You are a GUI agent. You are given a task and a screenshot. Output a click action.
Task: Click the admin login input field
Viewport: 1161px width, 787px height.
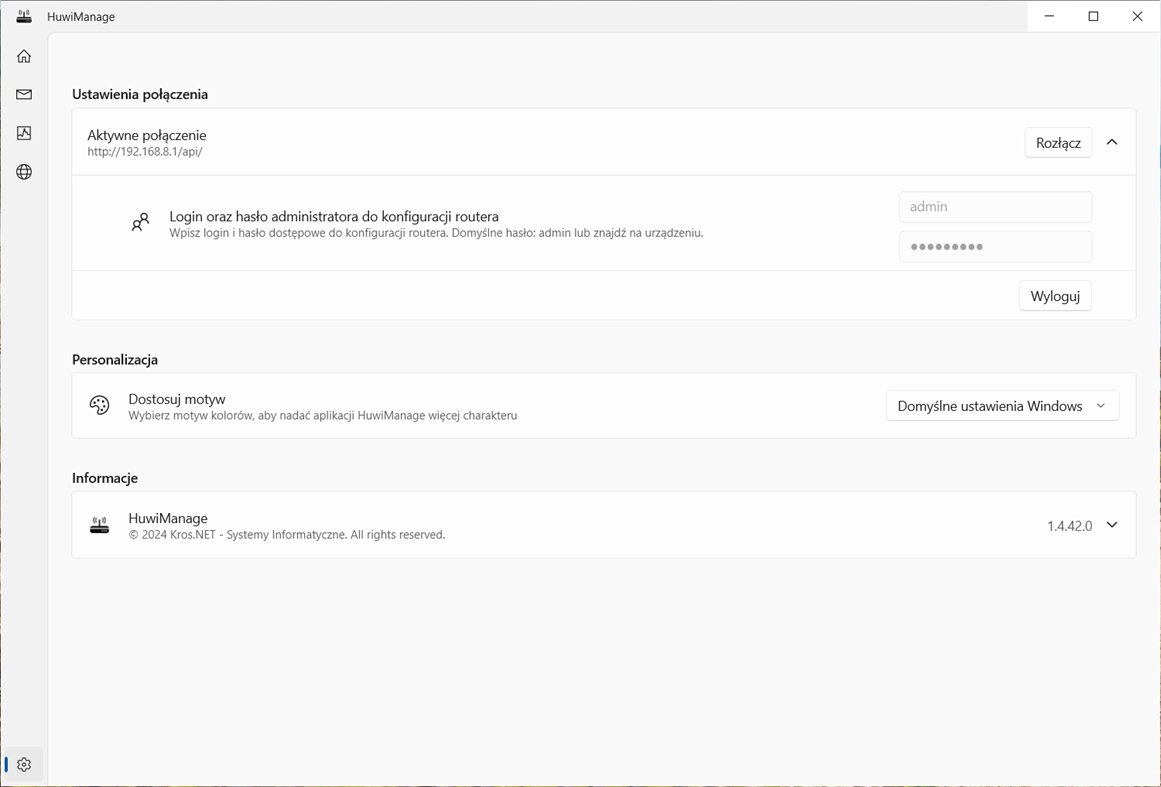(x=995, y=206)
